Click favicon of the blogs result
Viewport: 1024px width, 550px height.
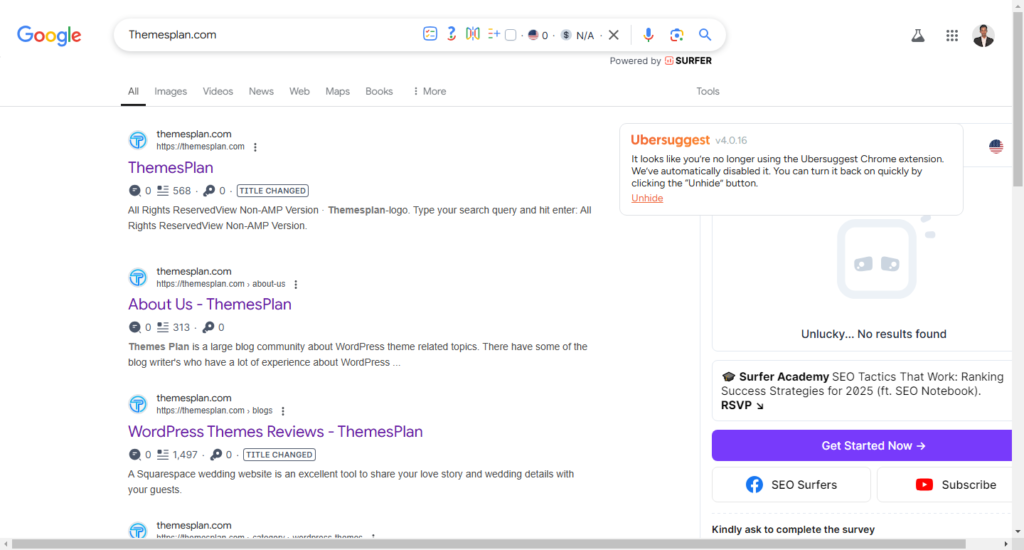138,404
